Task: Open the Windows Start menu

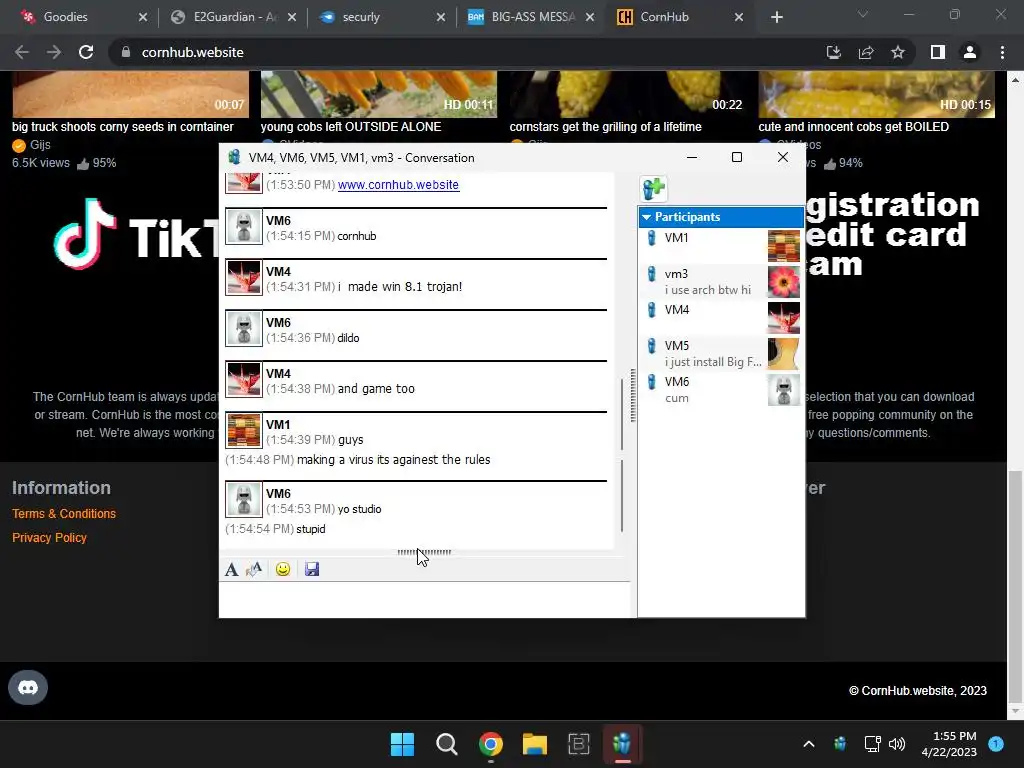Action: 402,744
